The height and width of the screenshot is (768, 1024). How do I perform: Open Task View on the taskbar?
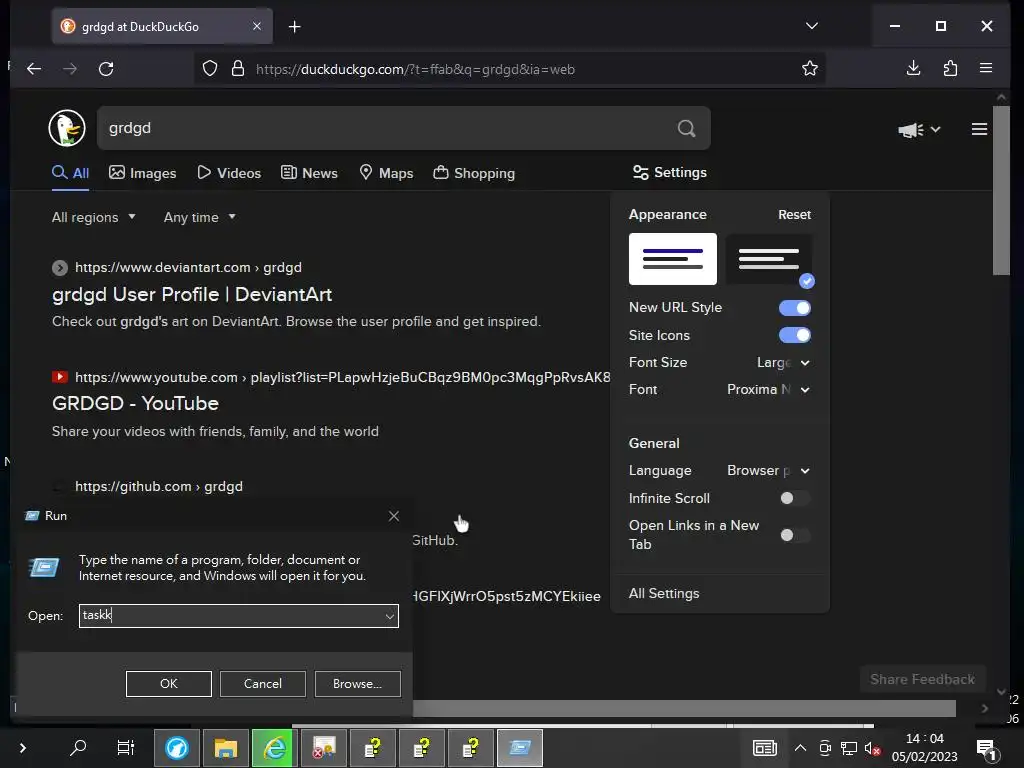click(x=125, y=747)
